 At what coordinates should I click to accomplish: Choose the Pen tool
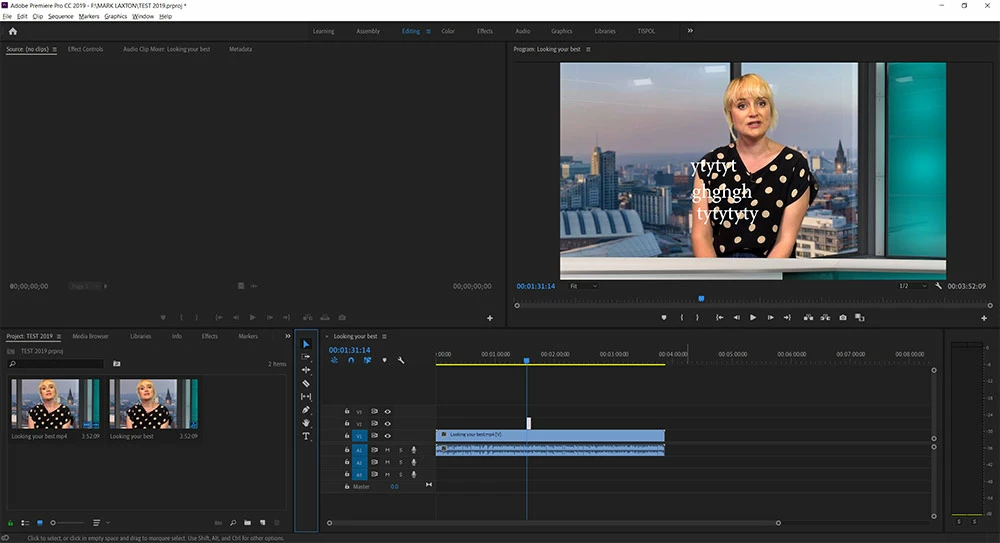(306, 410)
